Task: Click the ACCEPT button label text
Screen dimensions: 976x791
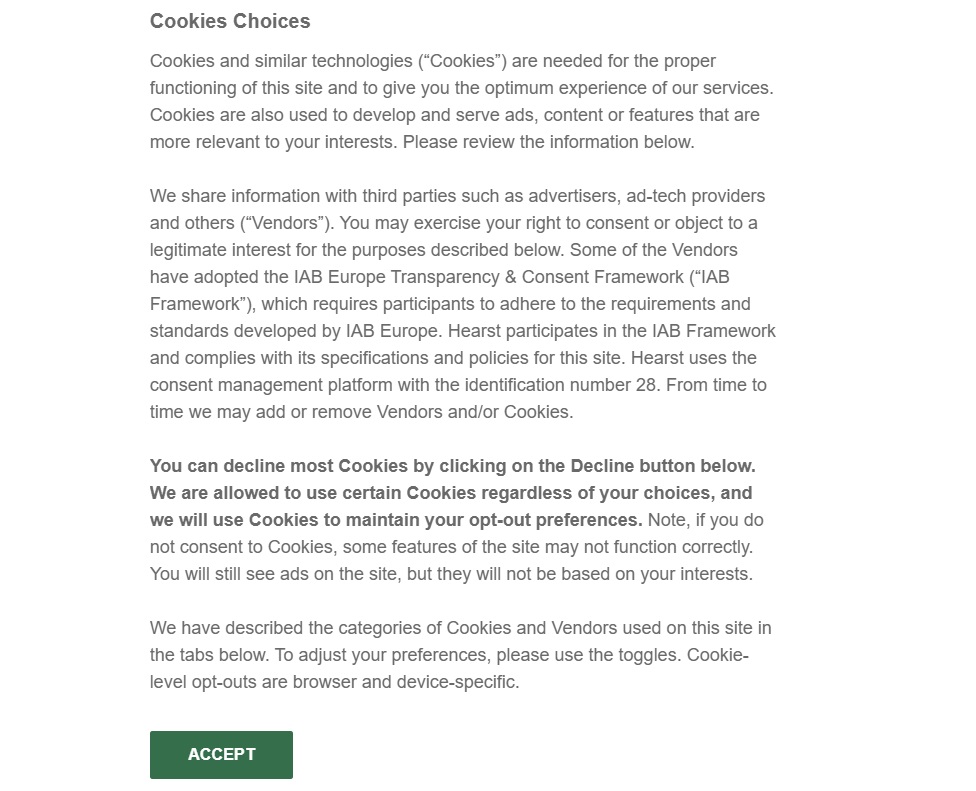Action: [x=220, y=754]
